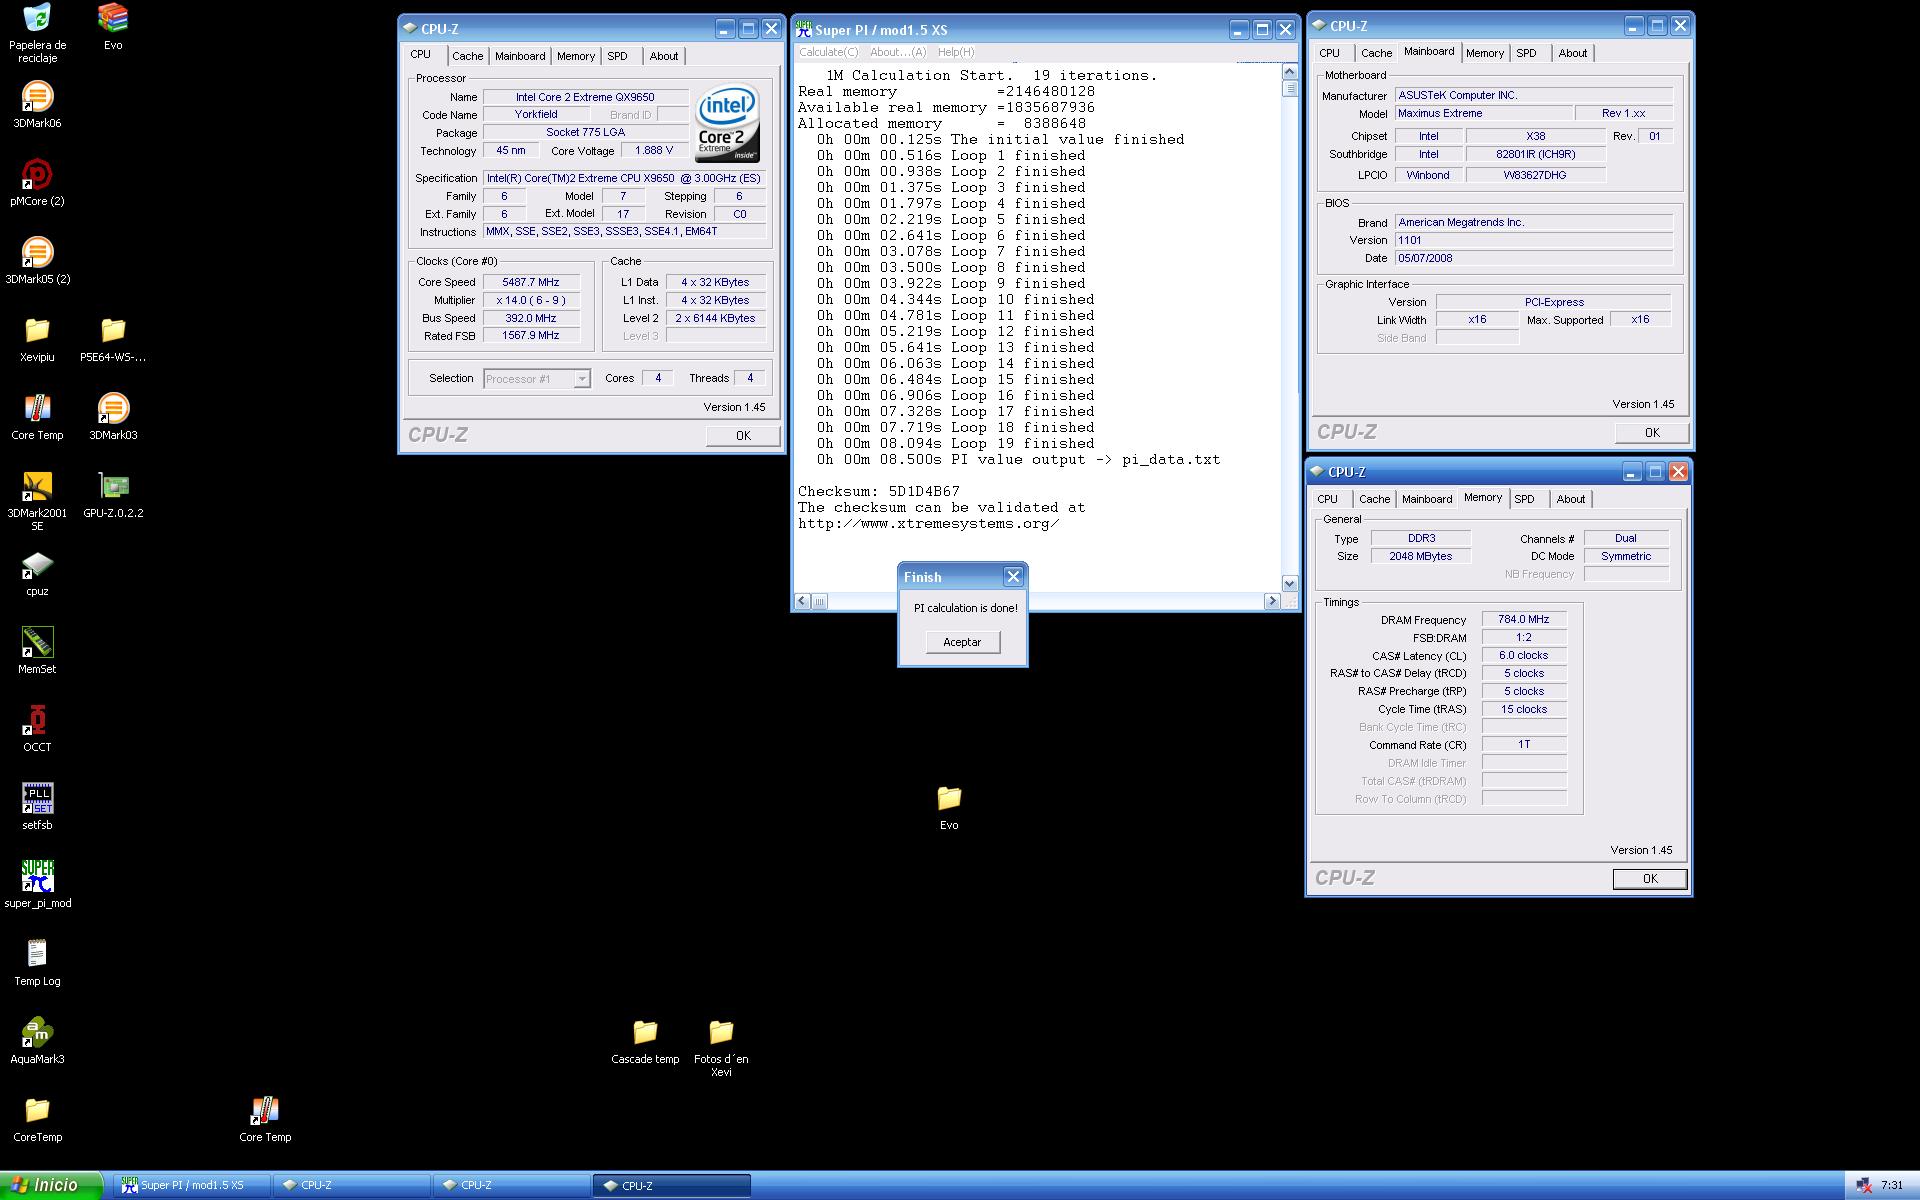
Task: Launch the GPU-Z.0.2.2 desktop icon
Action: pyautogui.click(x=113, y=487)
